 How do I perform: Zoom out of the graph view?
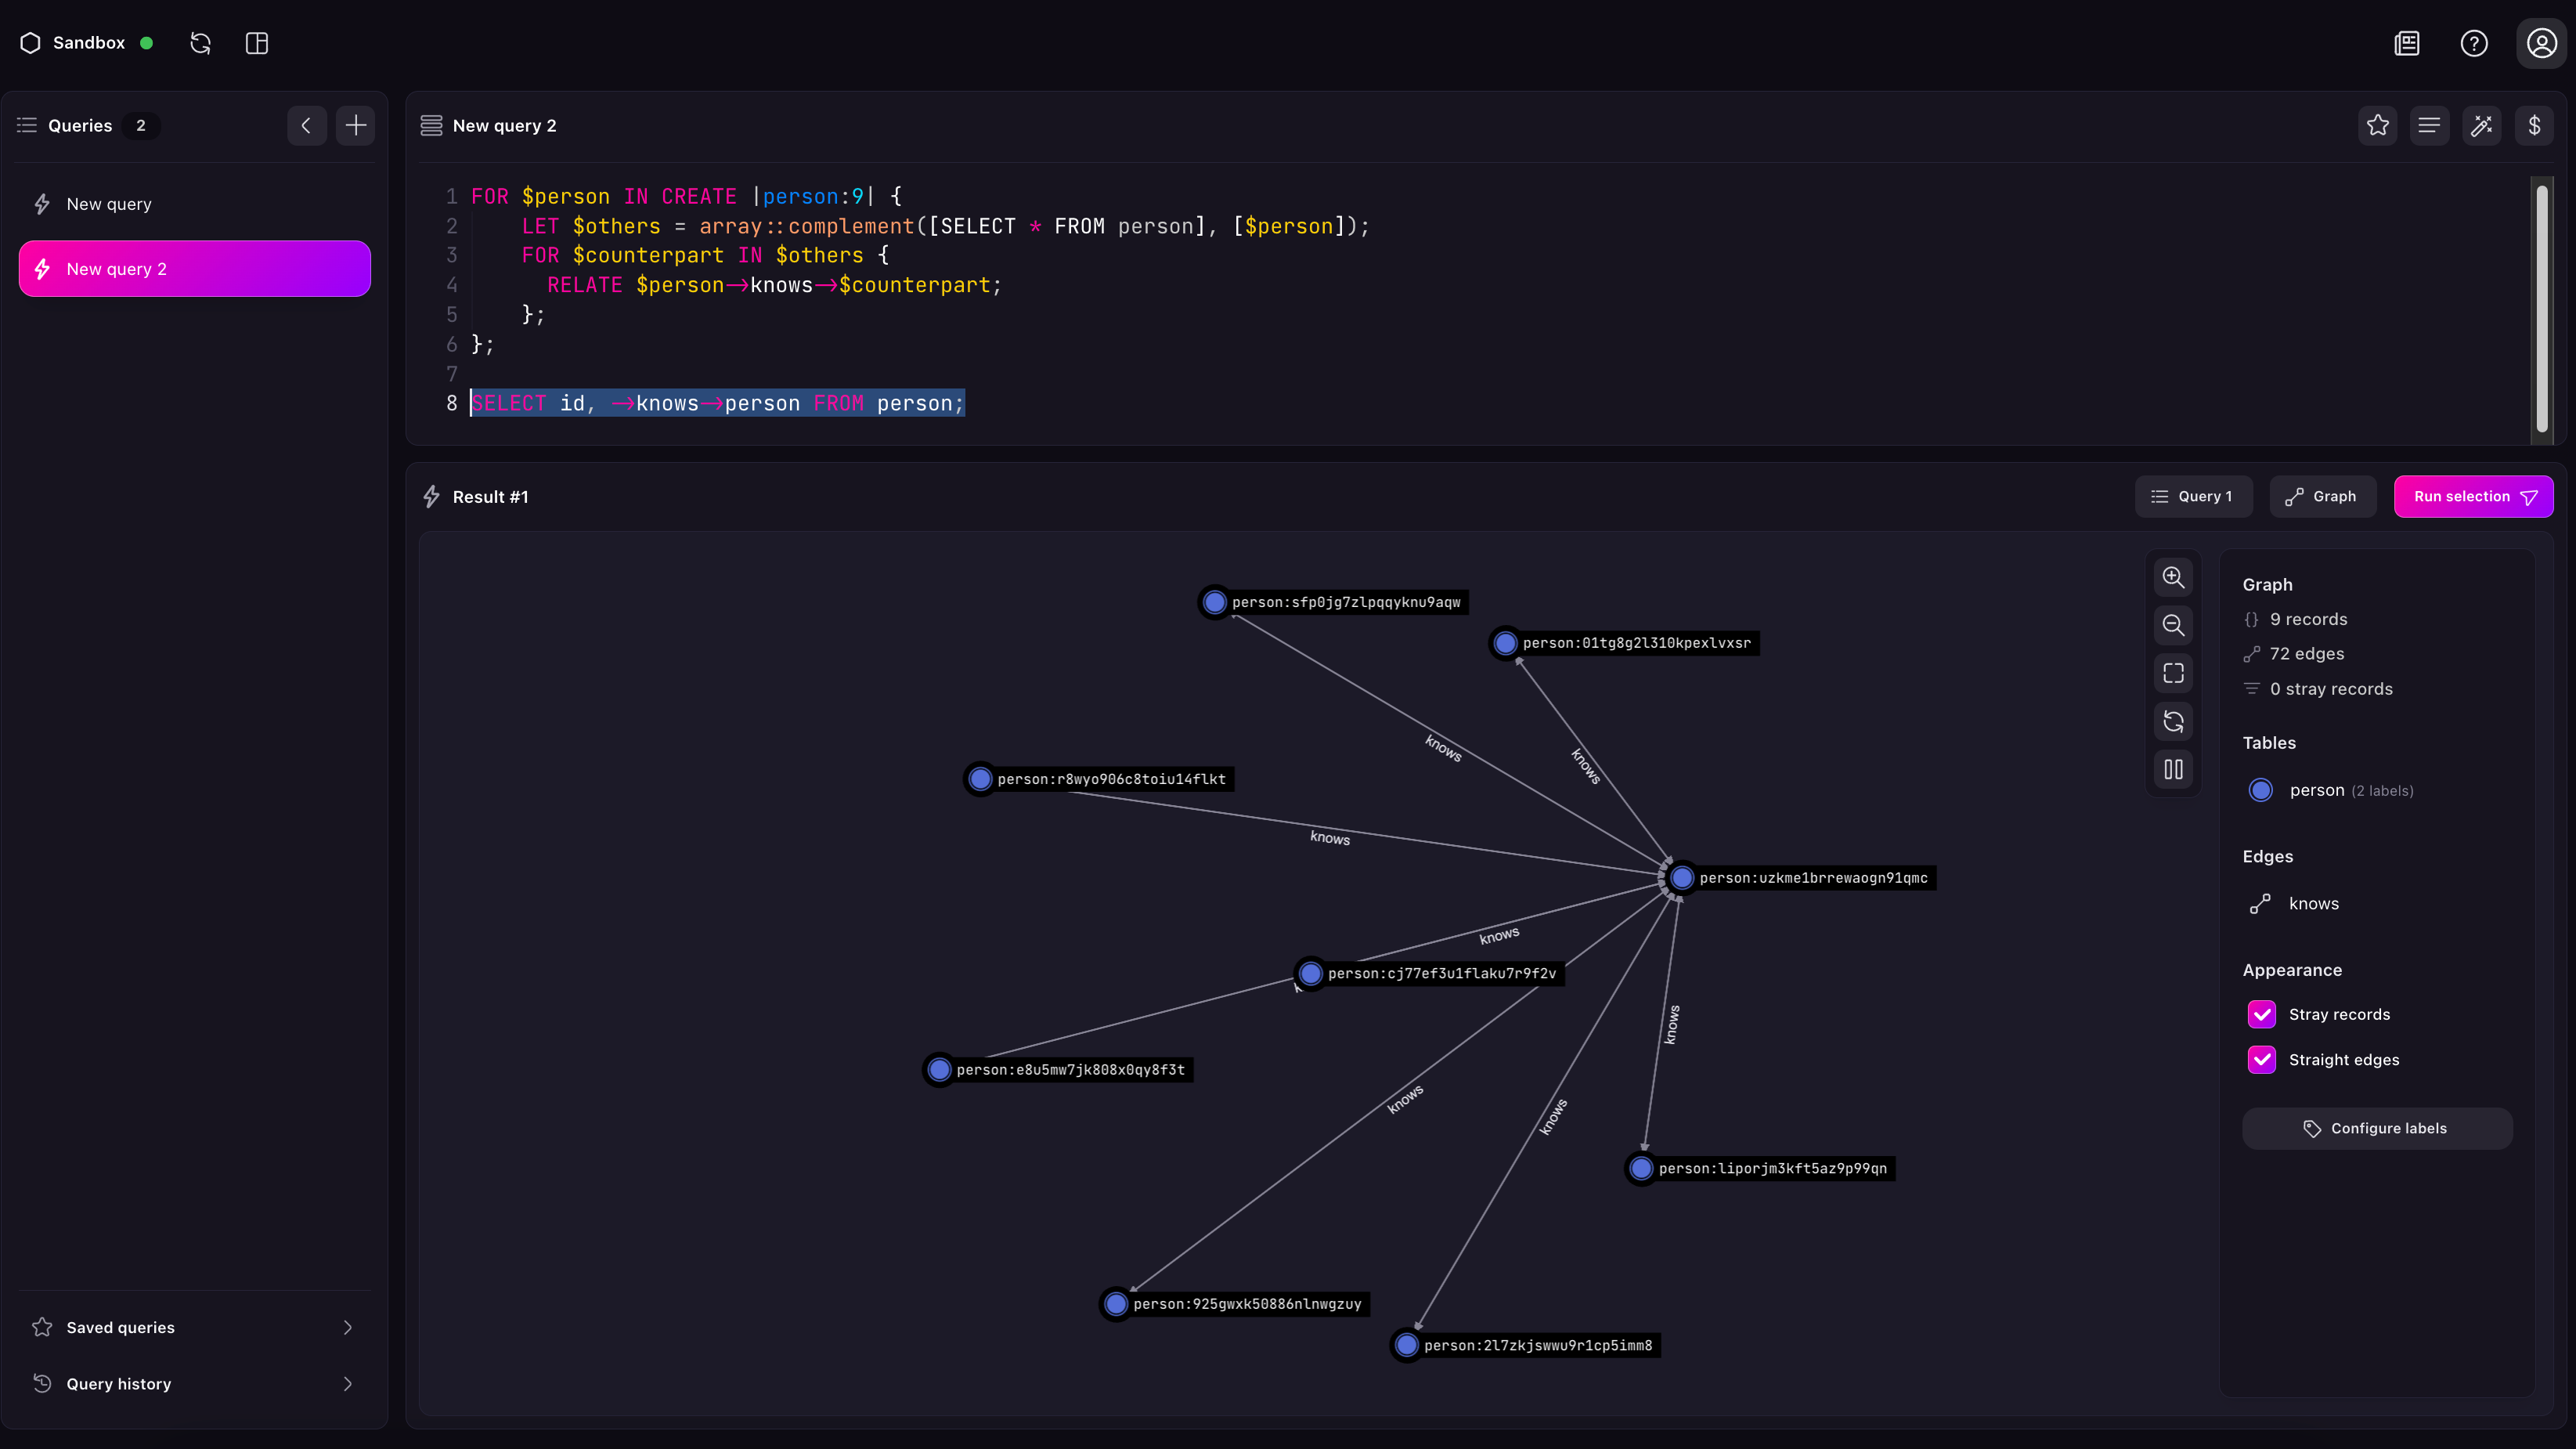2173,625
